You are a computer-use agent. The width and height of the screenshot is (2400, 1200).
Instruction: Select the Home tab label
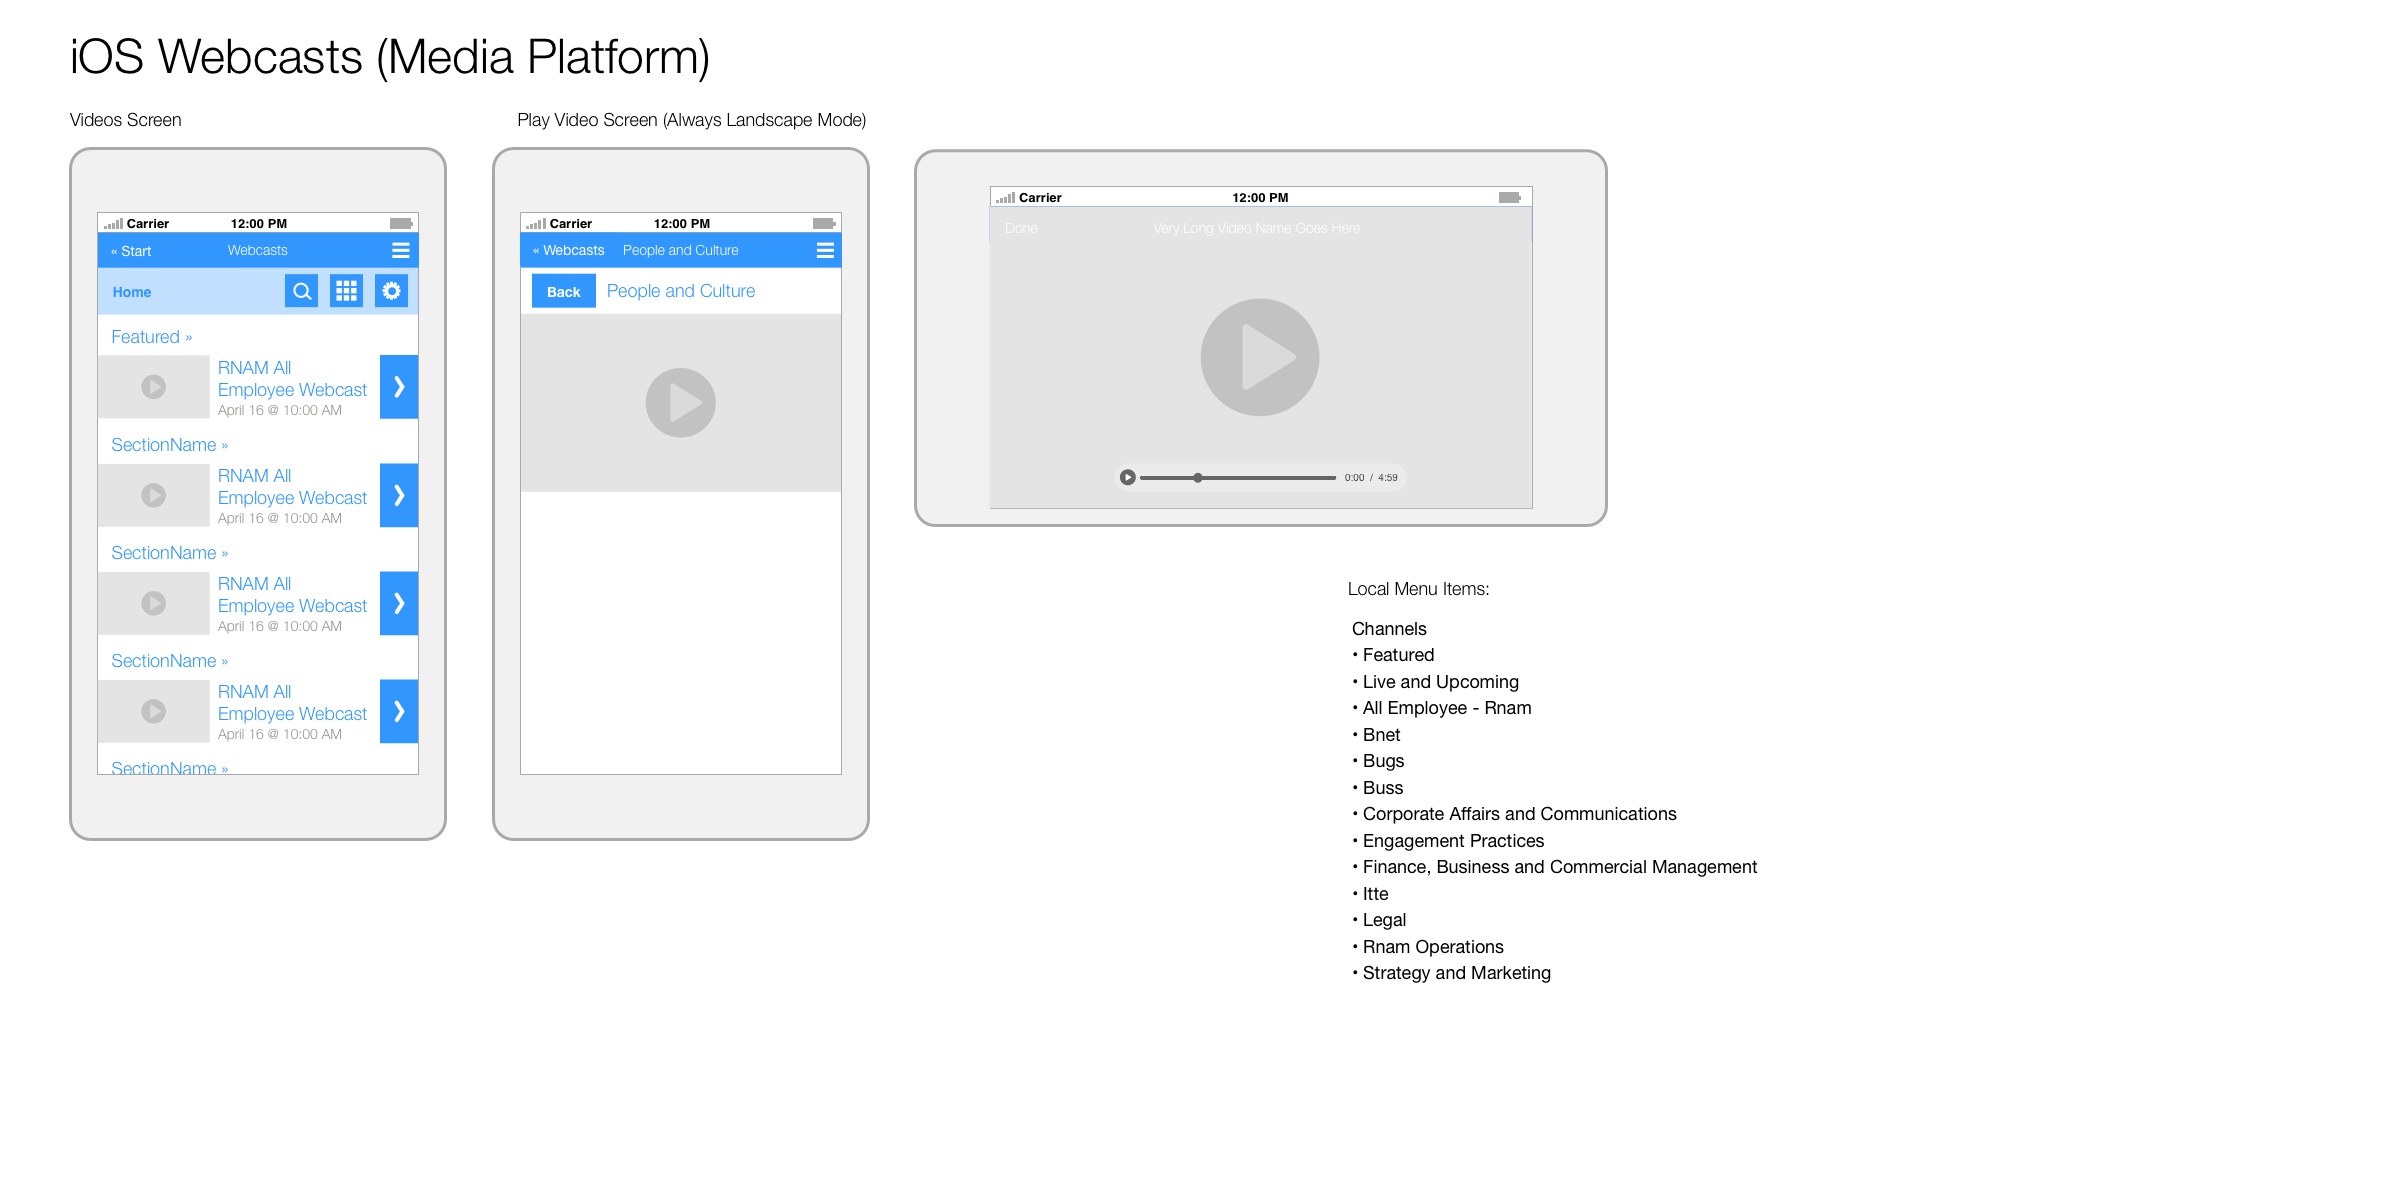(x=132, y=292)
